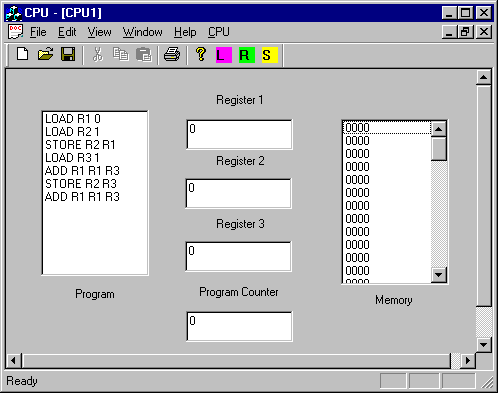Select the first 0000 memory entry
This screenshot has height=393, width=498.
point(387,128)
